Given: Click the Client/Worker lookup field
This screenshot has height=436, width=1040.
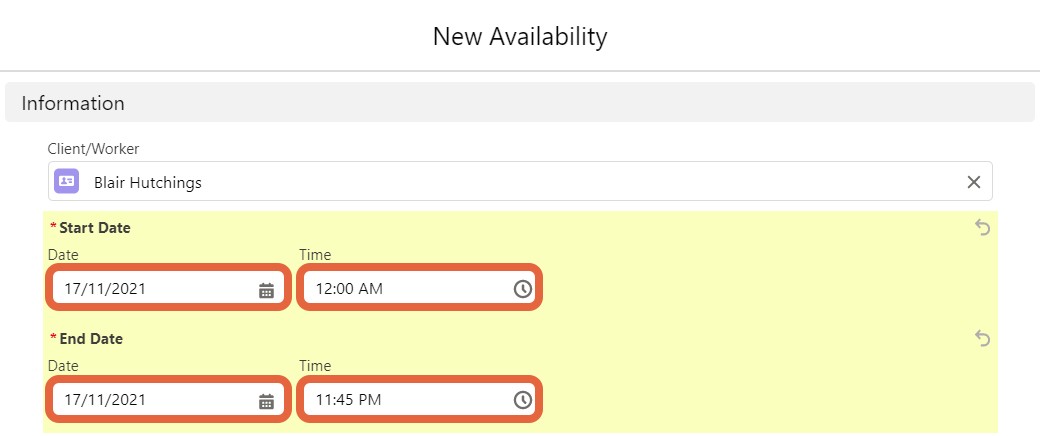Looking at the screenshot, I should (520, 181).
